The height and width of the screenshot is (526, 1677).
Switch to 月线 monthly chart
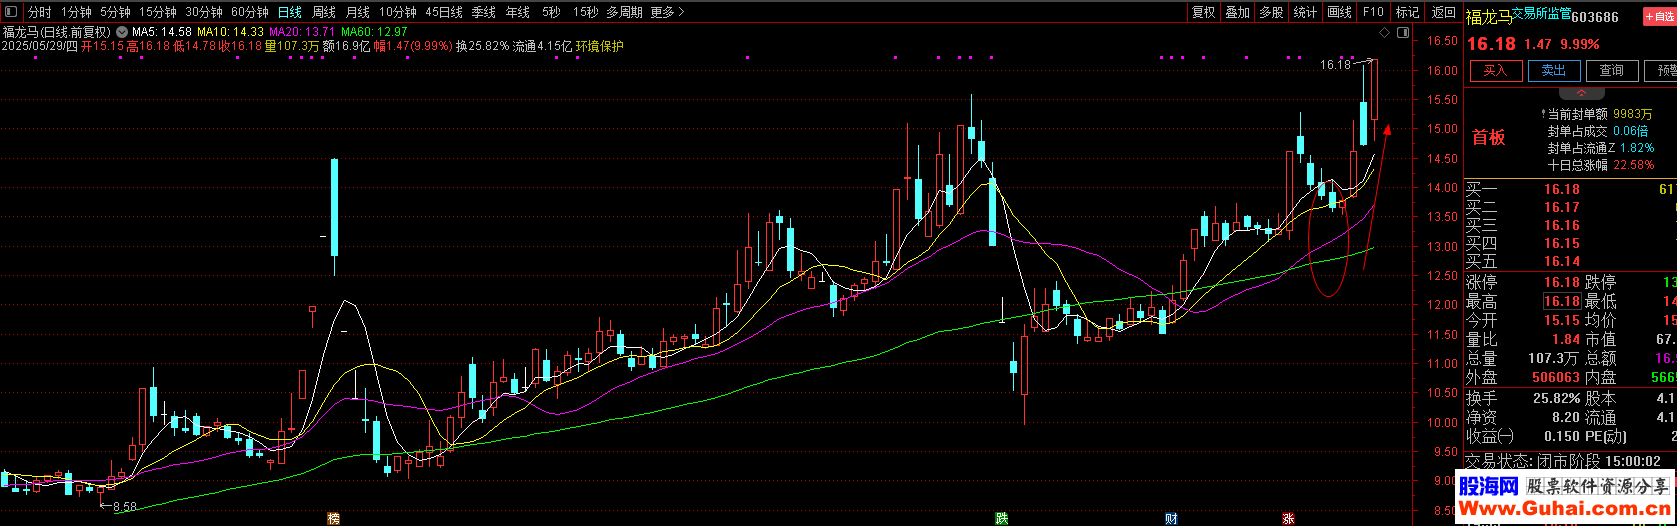(357, 12)
